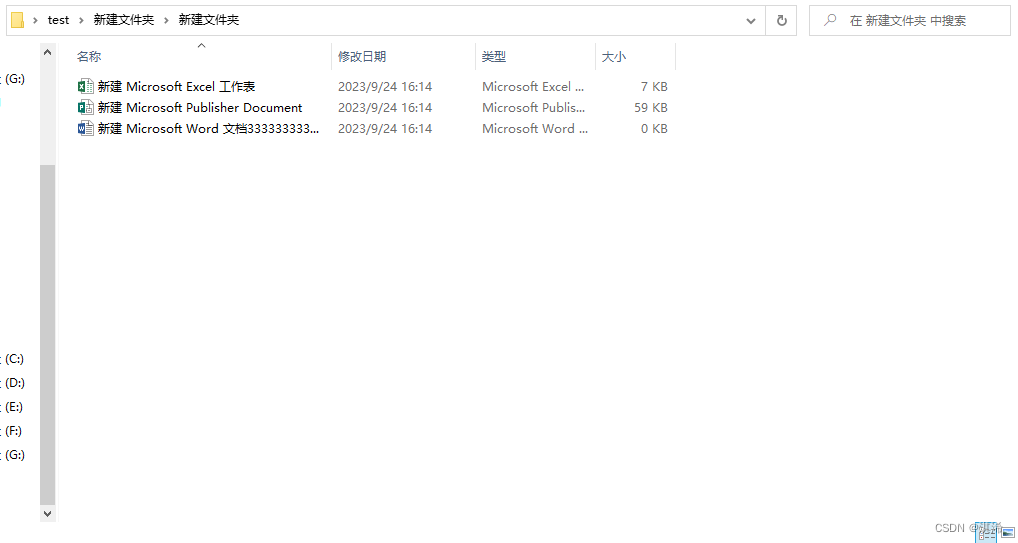Click the Microsoft Publis... type cell
This screenshot has width=1018, height=543.
coord(533,107)
